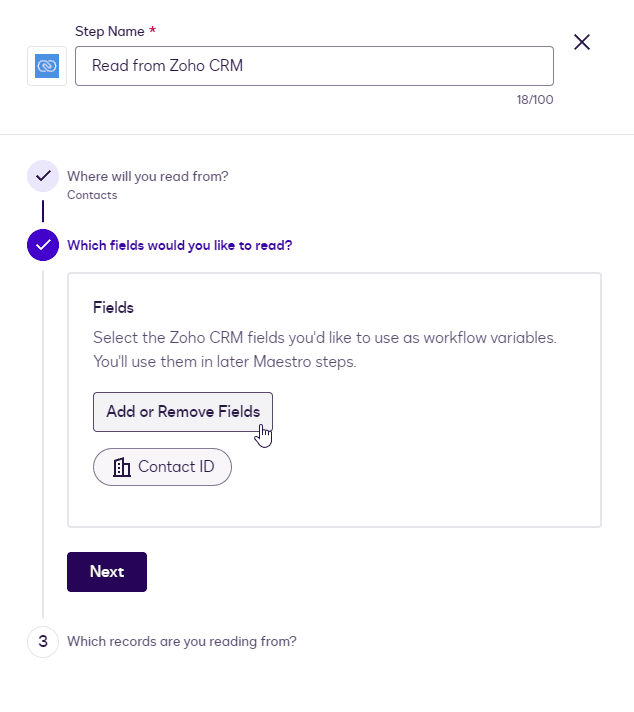Click the step one checkmark circle

(x=42, y=176)
